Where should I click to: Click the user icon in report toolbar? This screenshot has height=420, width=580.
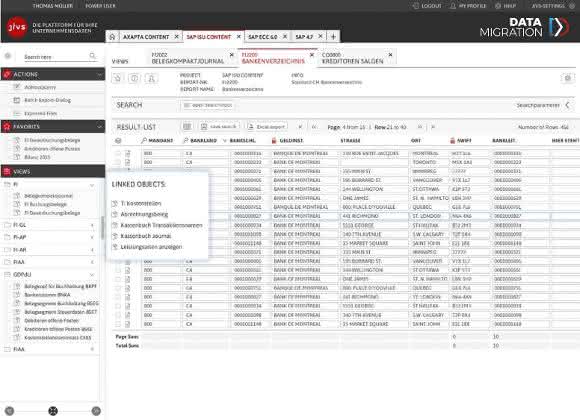pos(151,78)
